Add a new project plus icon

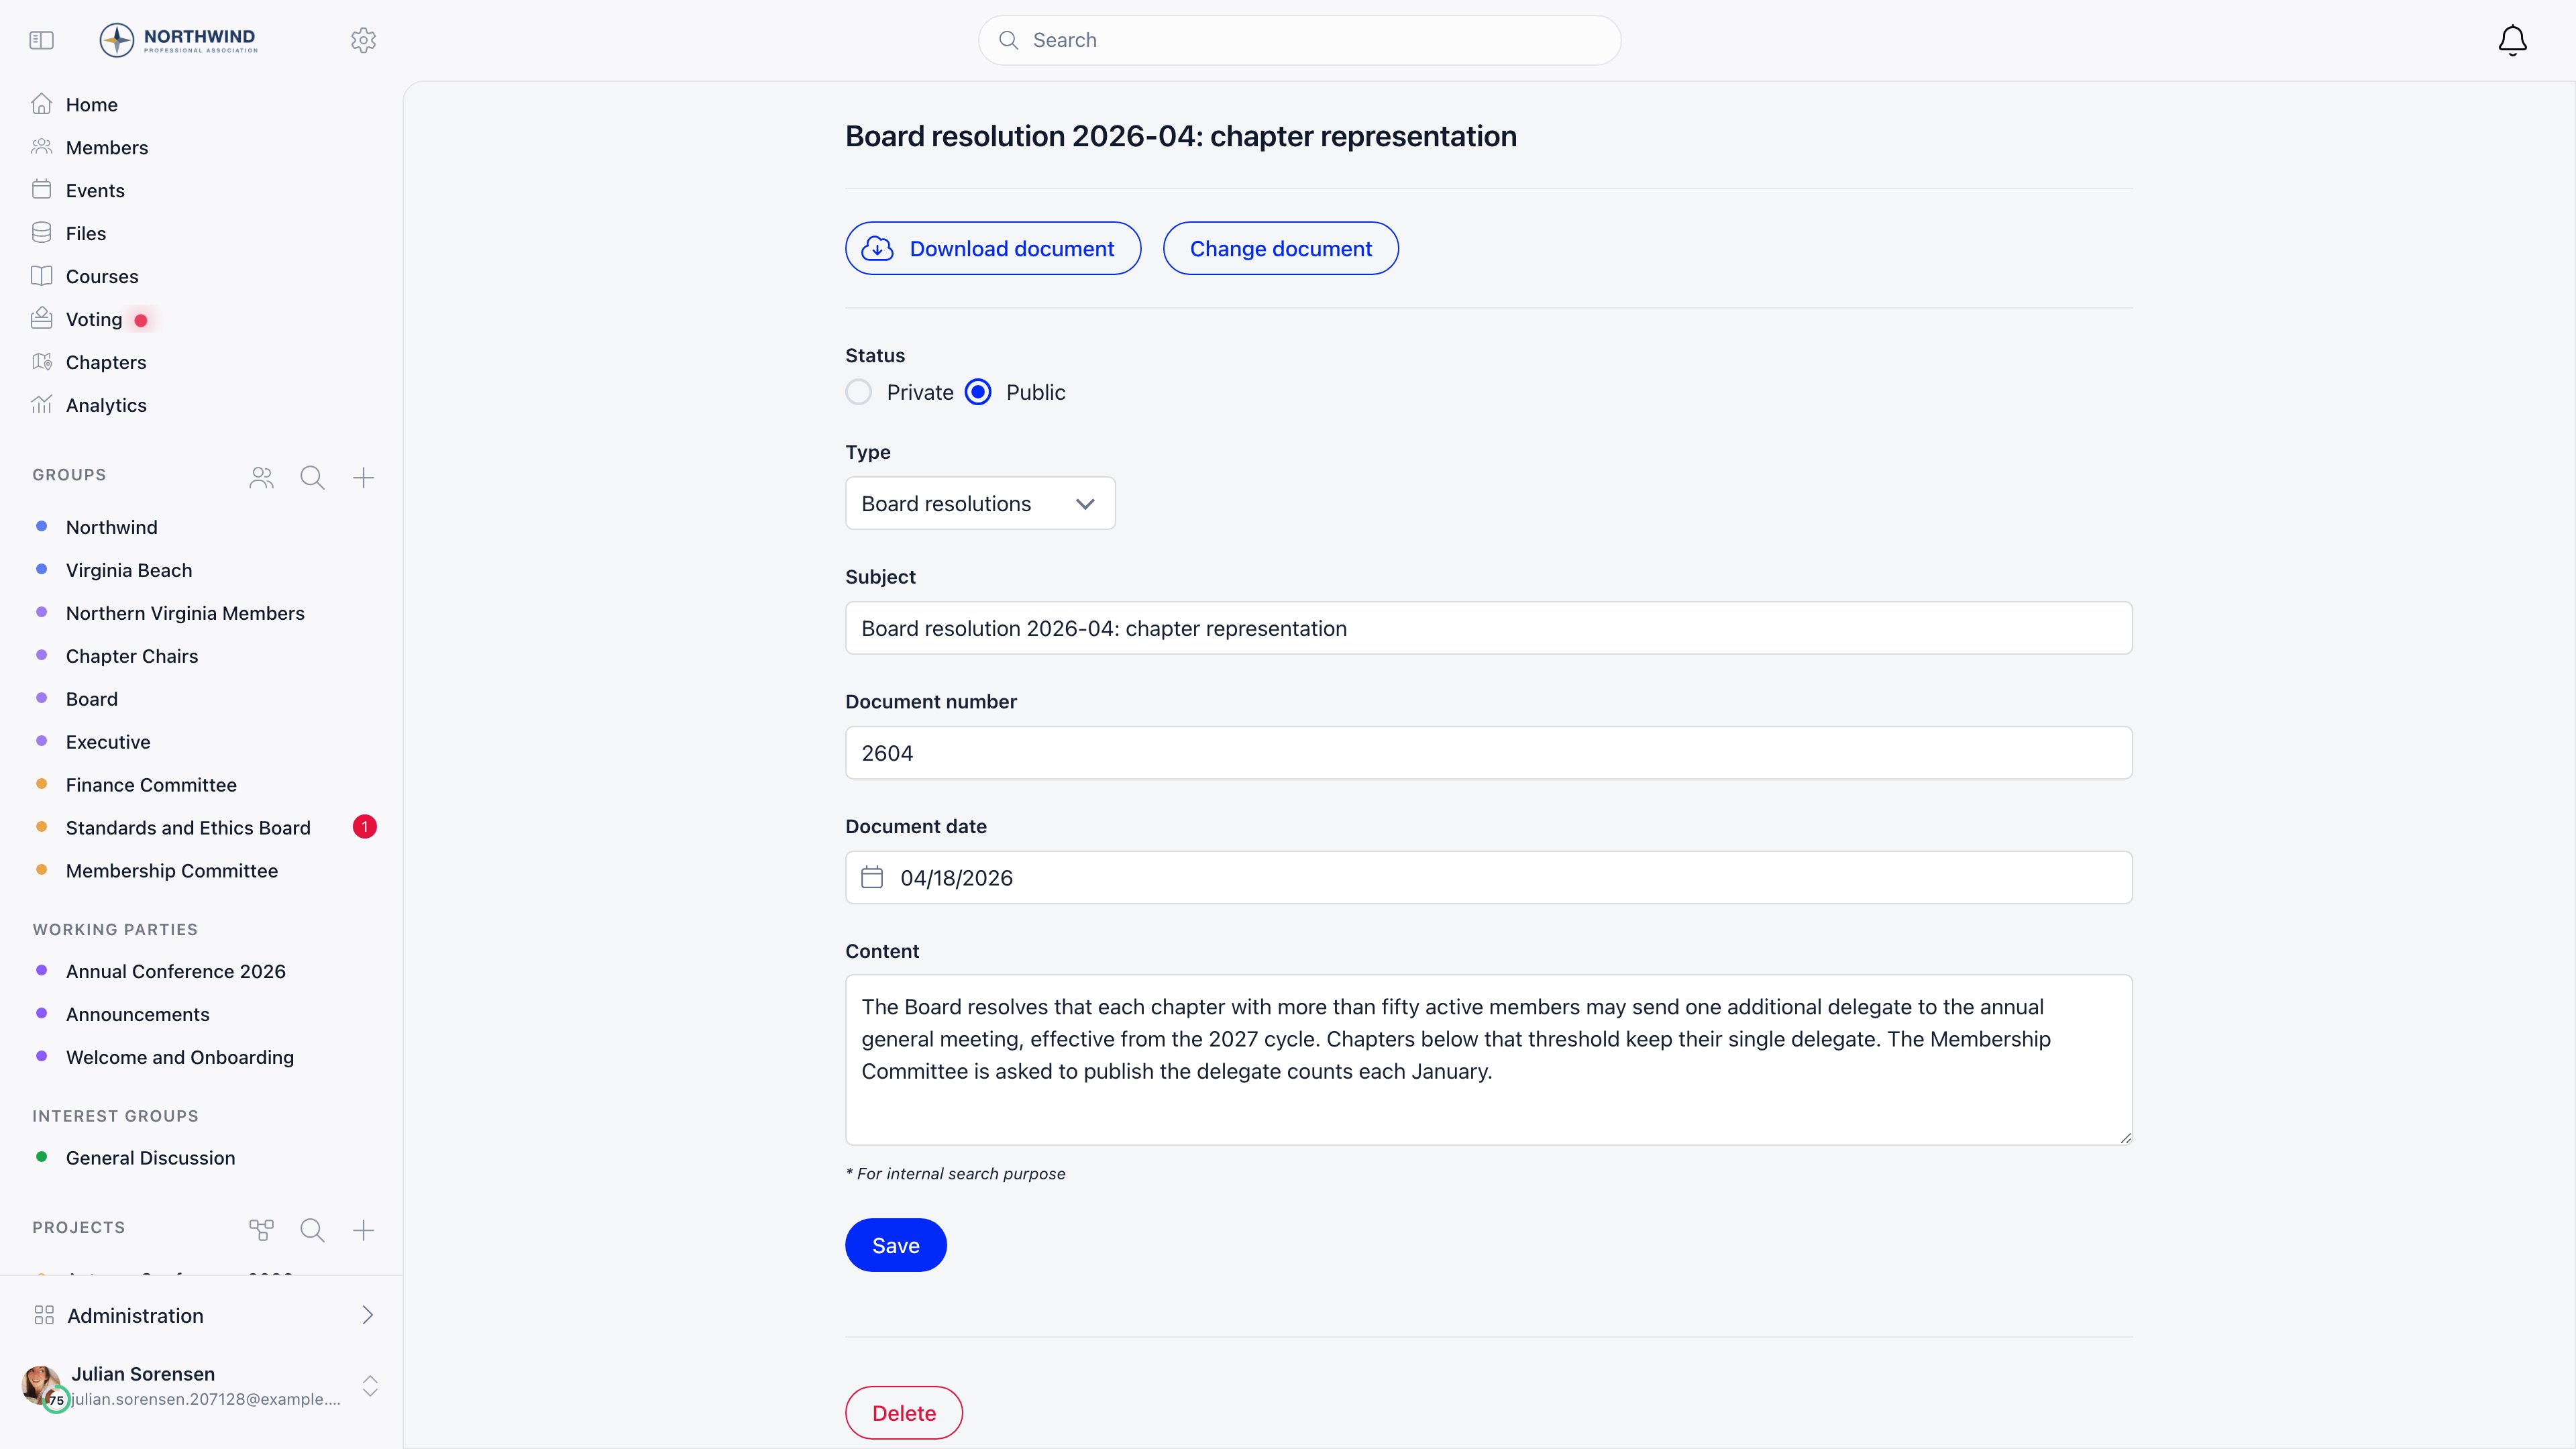[363, 1230]
